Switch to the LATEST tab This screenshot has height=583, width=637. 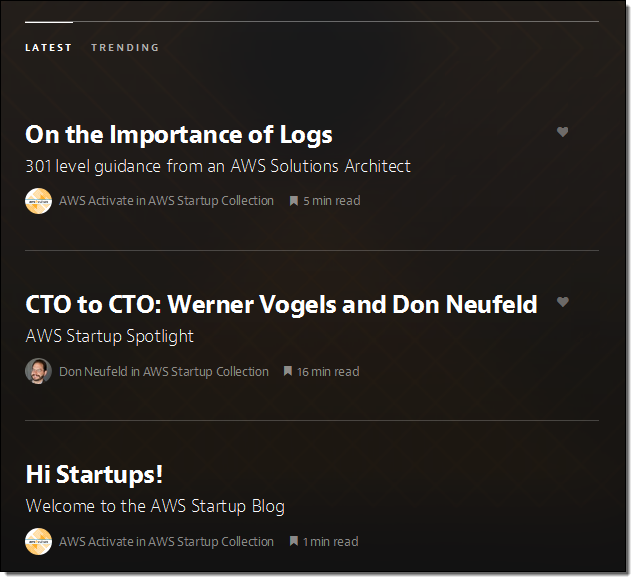point(48,47)
